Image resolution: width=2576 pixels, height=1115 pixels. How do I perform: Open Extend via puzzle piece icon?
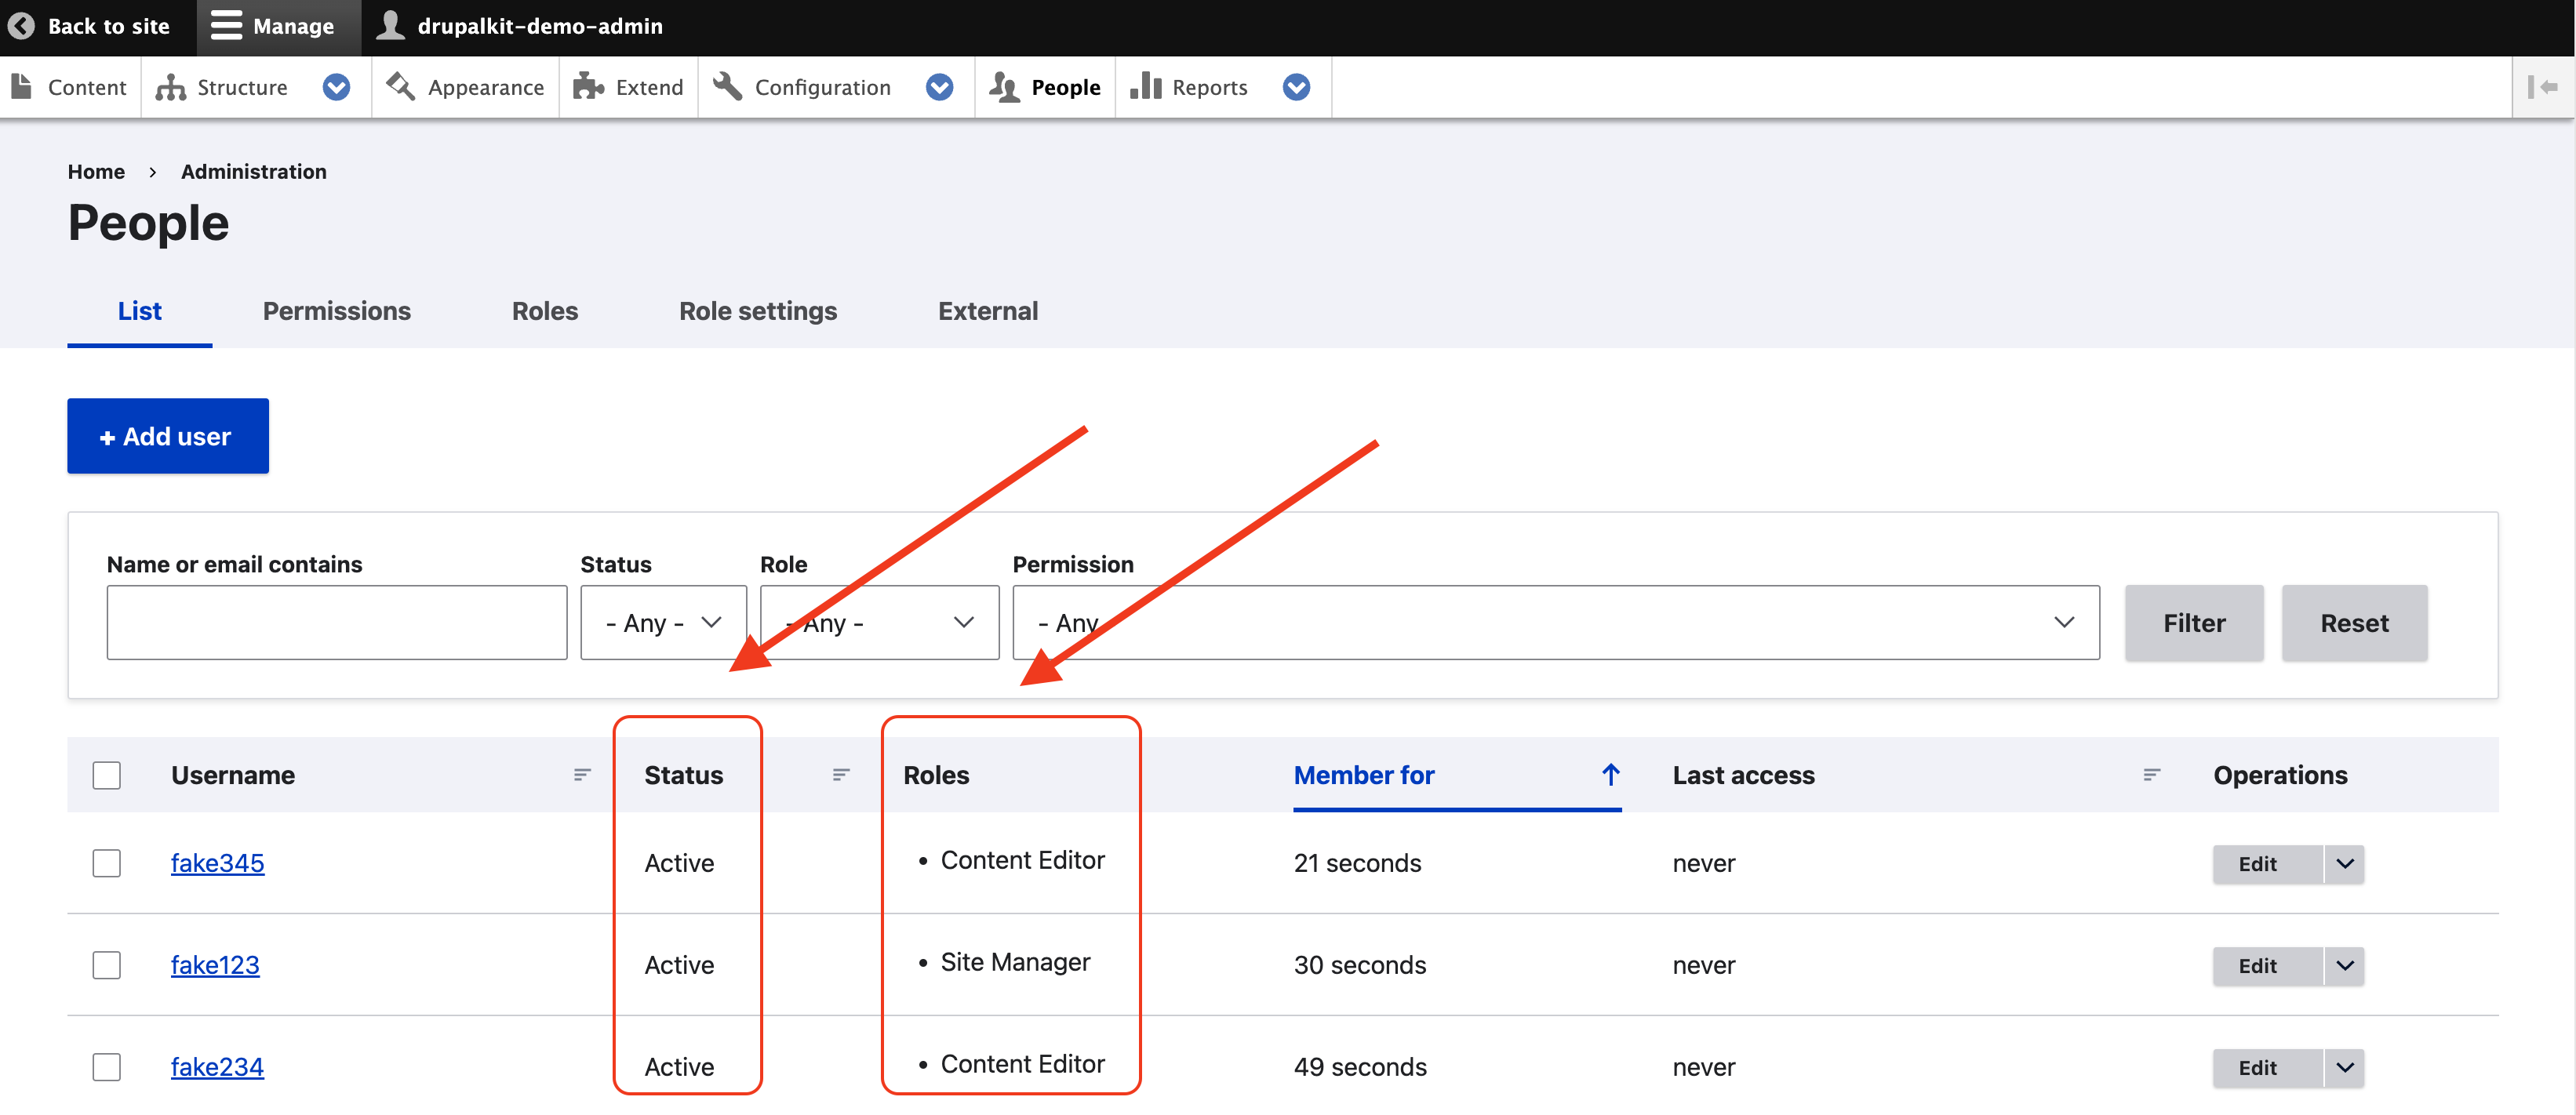point(588,87)
